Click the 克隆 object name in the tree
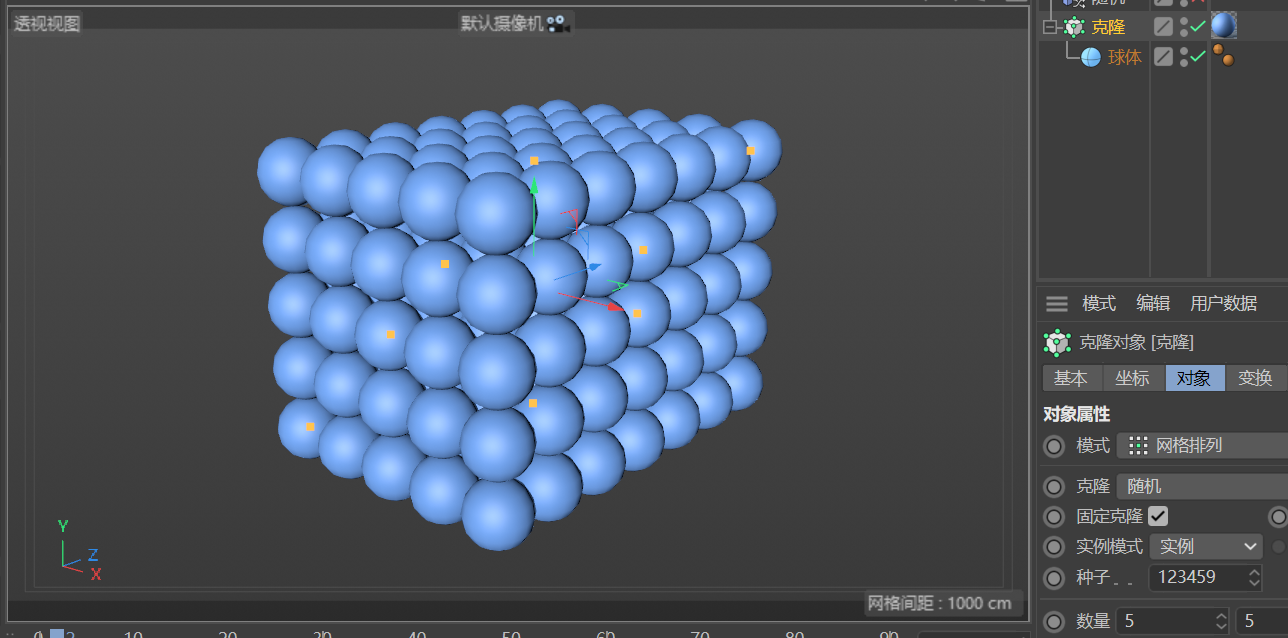This screenshot has width=1288, height=638. 1108,27
